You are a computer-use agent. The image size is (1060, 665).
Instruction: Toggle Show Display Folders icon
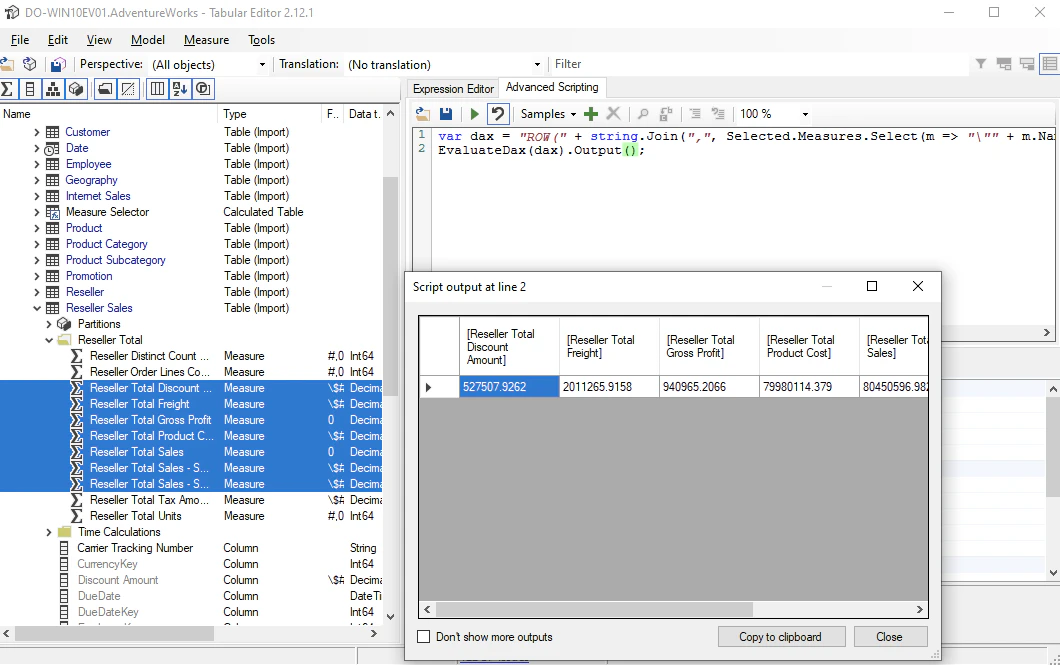pos(105,89)
